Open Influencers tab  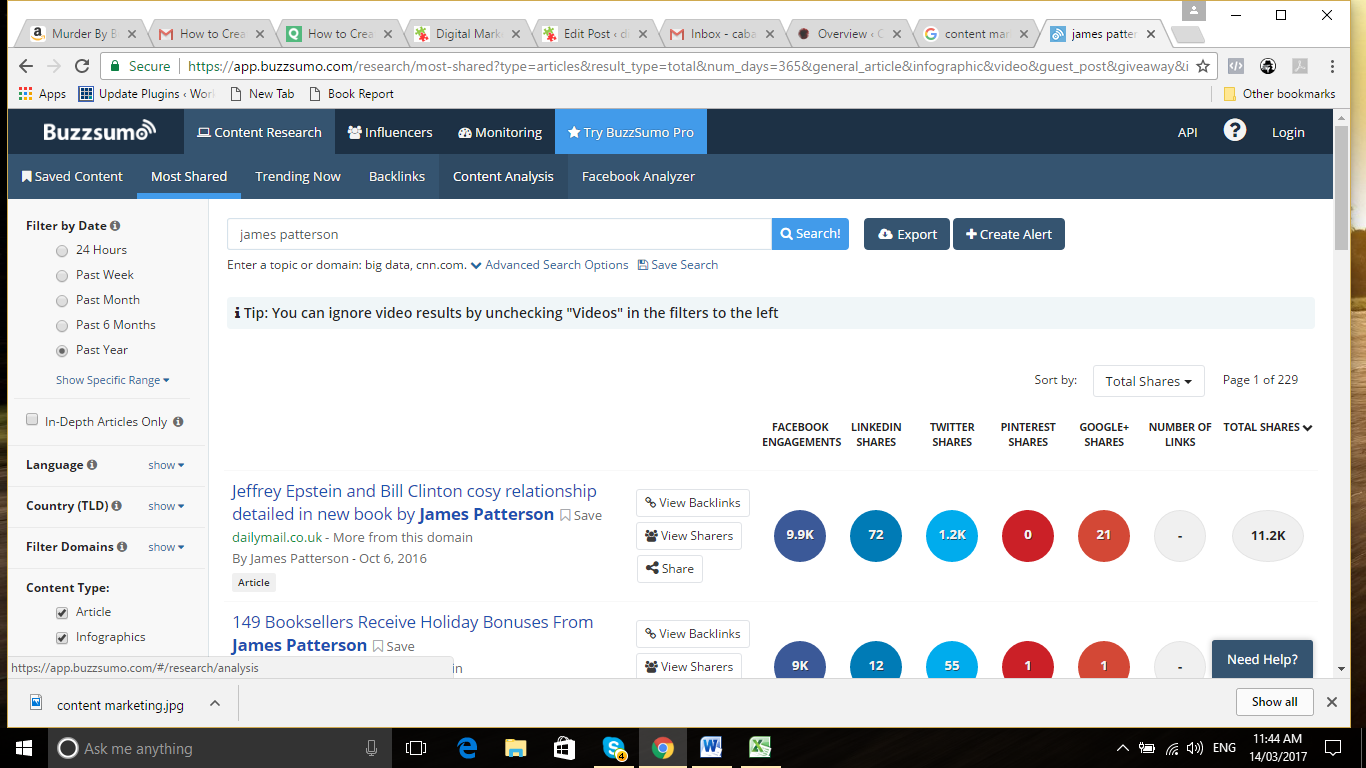click(x=390, y=132)
